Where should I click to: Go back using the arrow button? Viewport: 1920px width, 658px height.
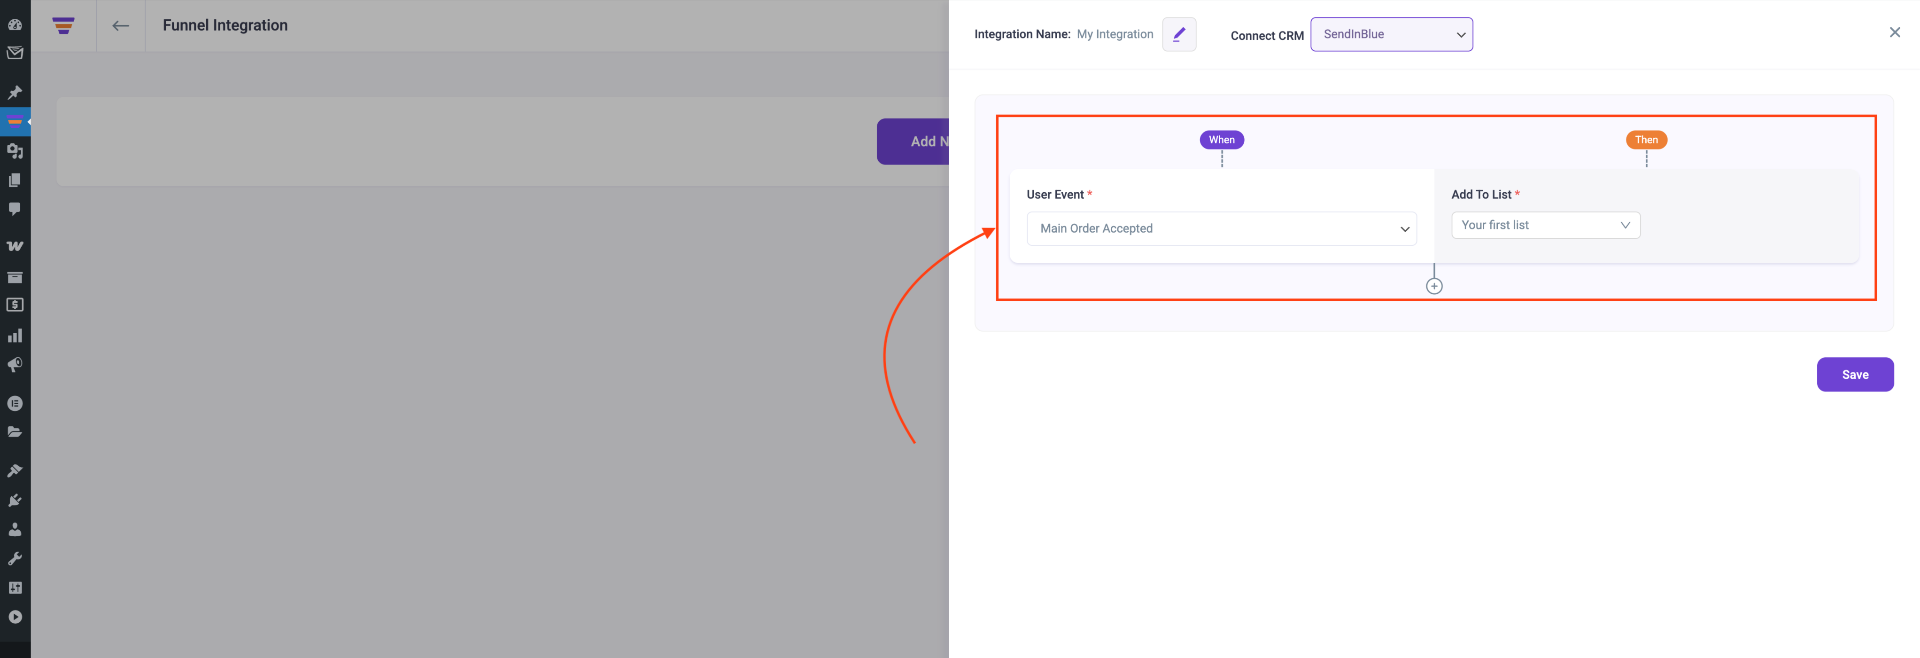[121, 26]
